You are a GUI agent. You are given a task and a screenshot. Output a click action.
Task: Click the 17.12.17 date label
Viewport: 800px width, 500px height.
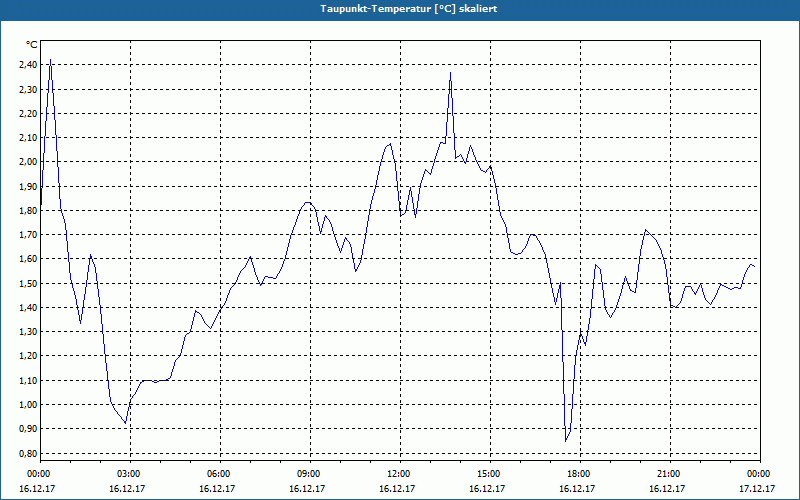[757, 488]
